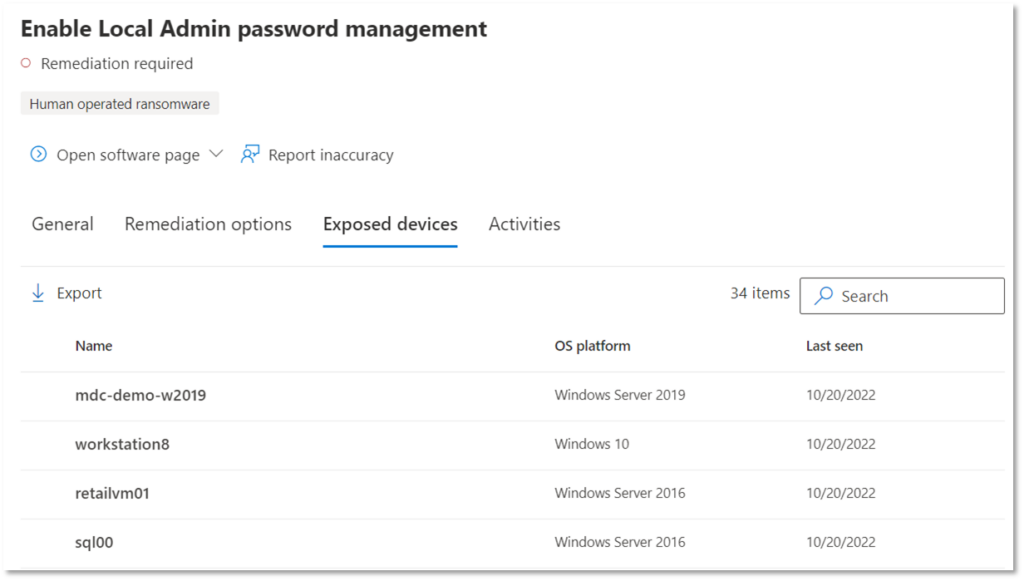Click the search magnifier icon
The height and width of the screenshot is (581, 1024).
pos(822,296)
